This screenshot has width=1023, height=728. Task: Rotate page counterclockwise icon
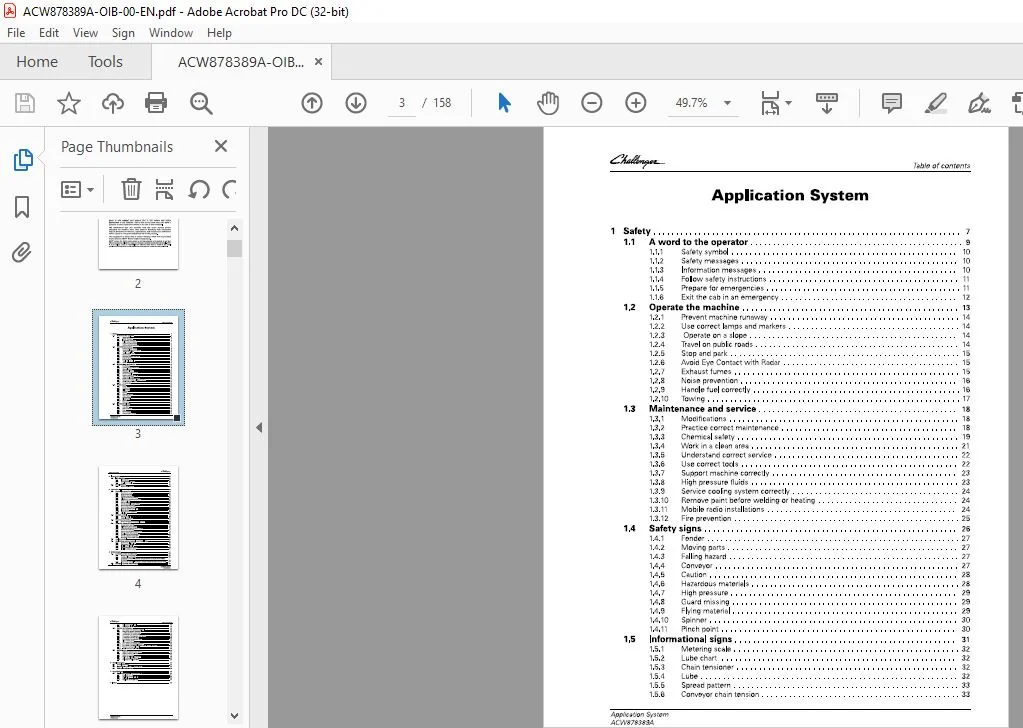pyautogui.click(x=199, y=189)
